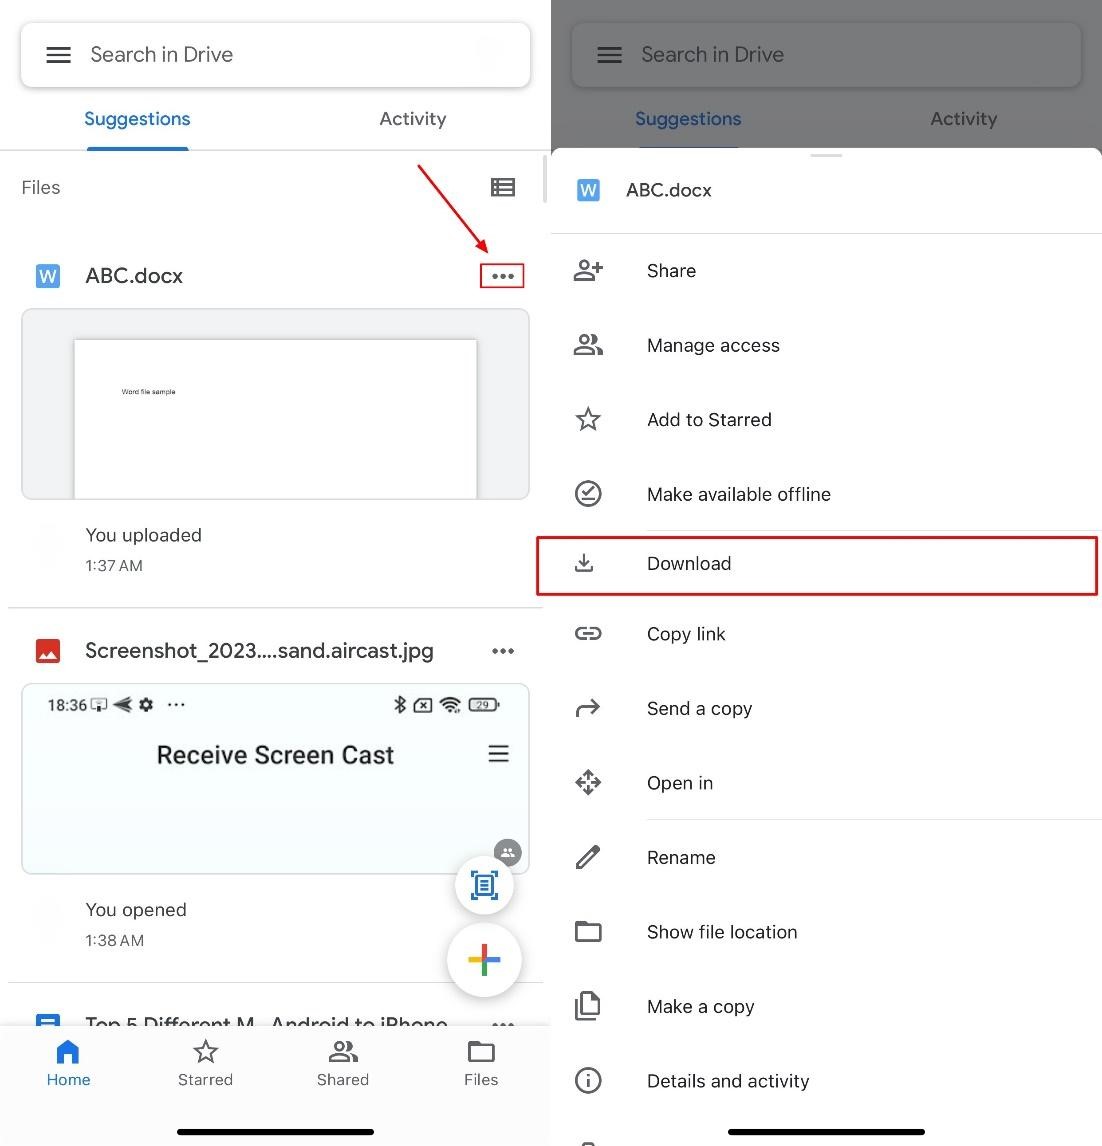
Task: Go to Home in bottom navigation
Action: [68, 1063]
